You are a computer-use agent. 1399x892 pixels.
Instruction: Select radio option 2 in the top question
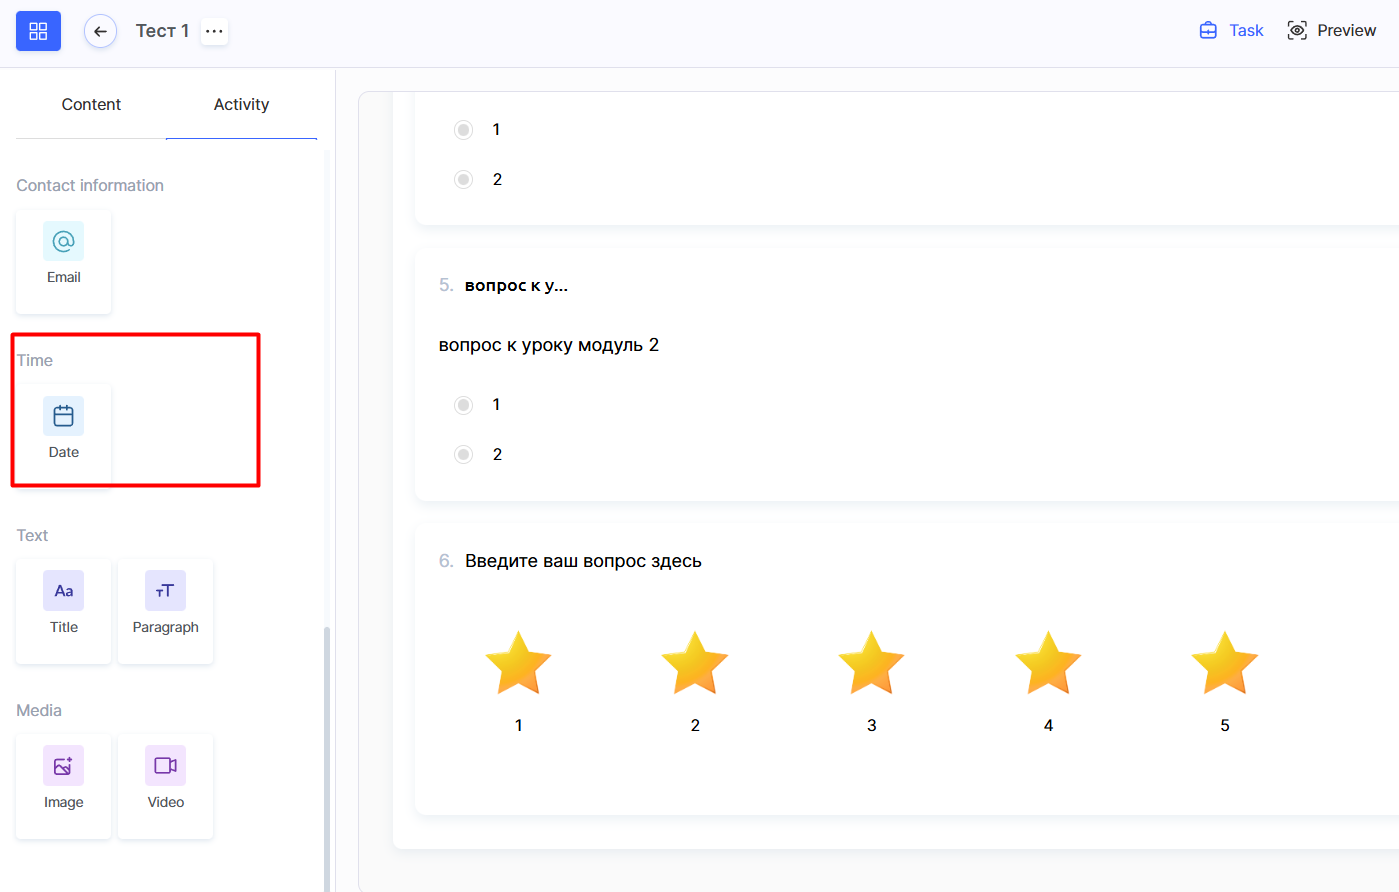463,180
